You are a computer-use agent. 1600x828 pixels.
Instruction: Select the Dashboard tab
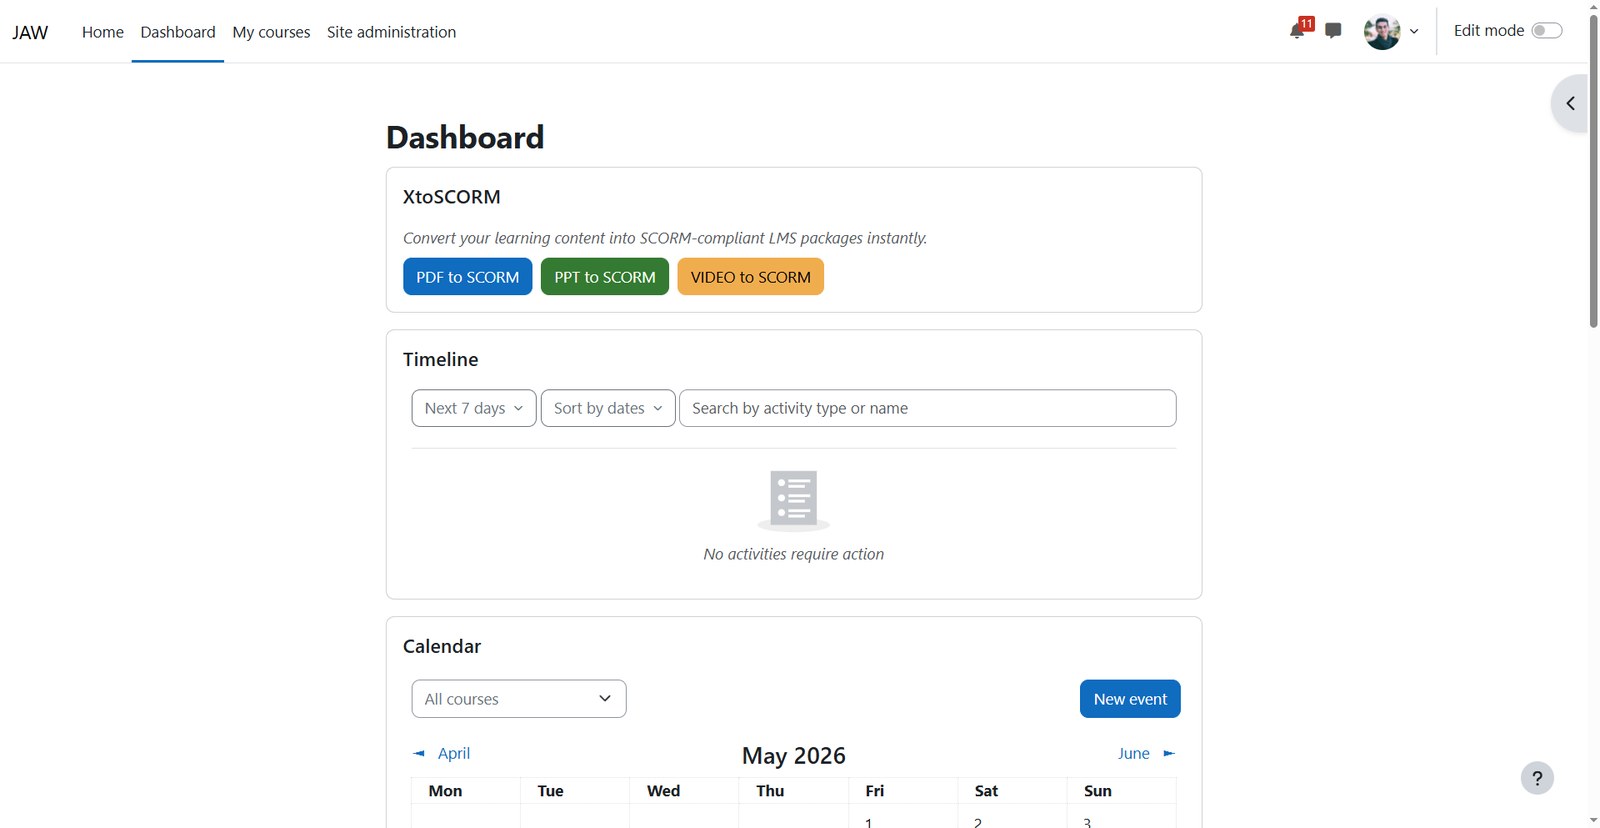click(178, 32)
